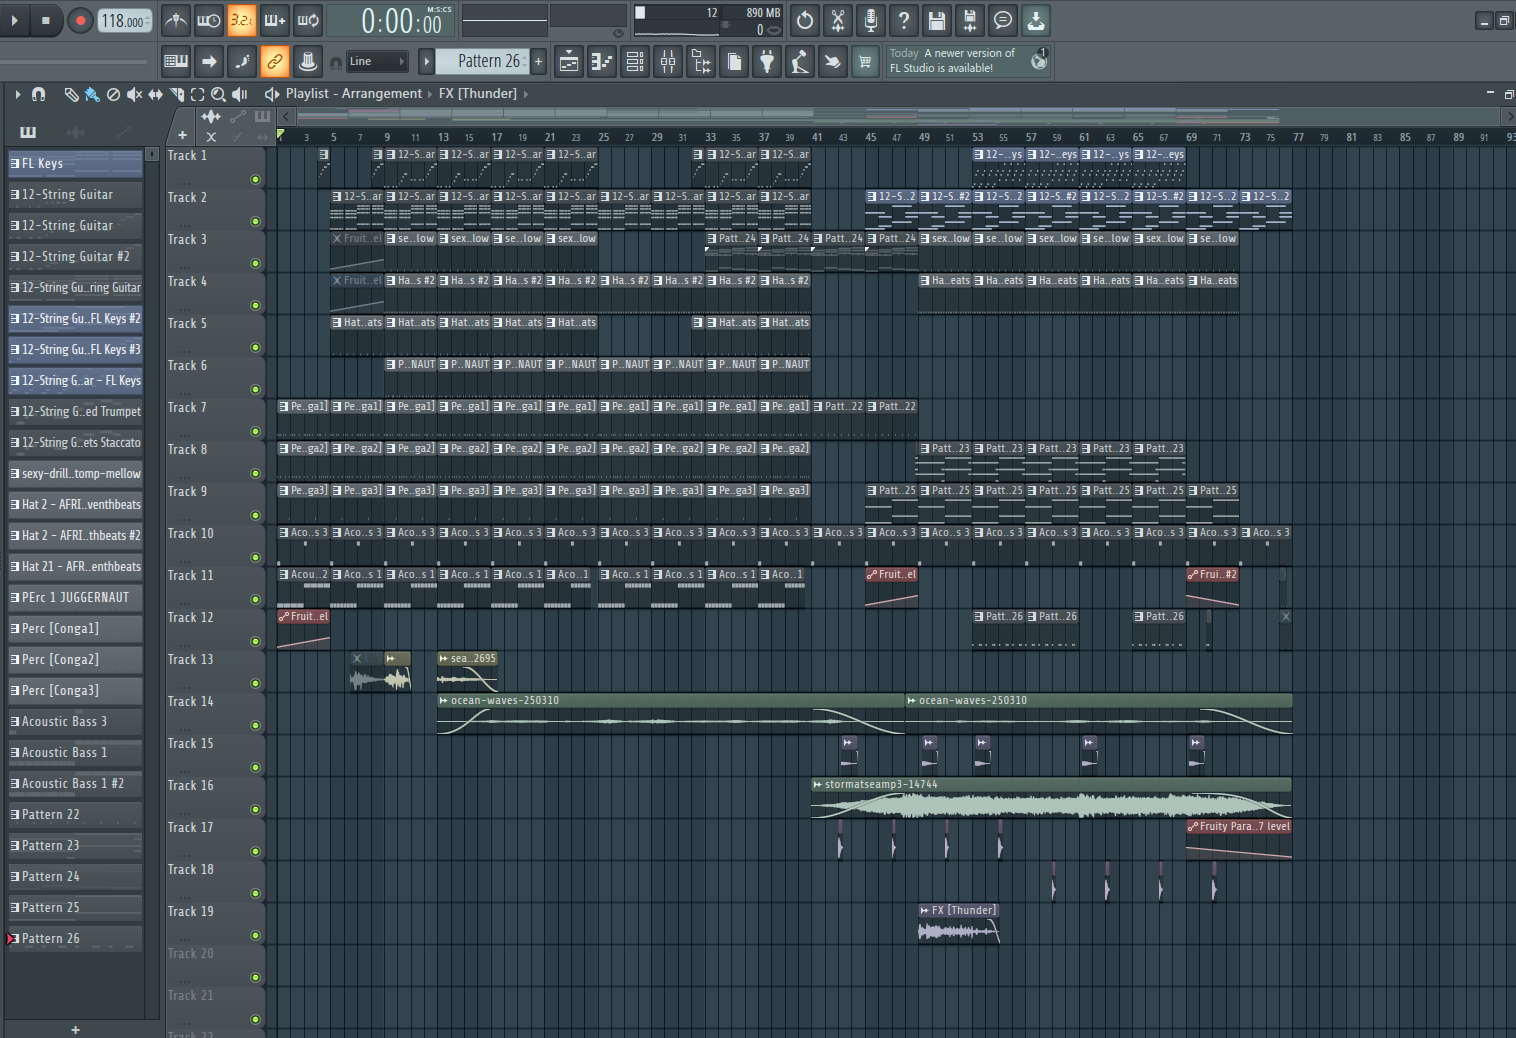Select the delete tool in playlist
This screenshot has width=1516, height=1038.
tap(113, 94)
